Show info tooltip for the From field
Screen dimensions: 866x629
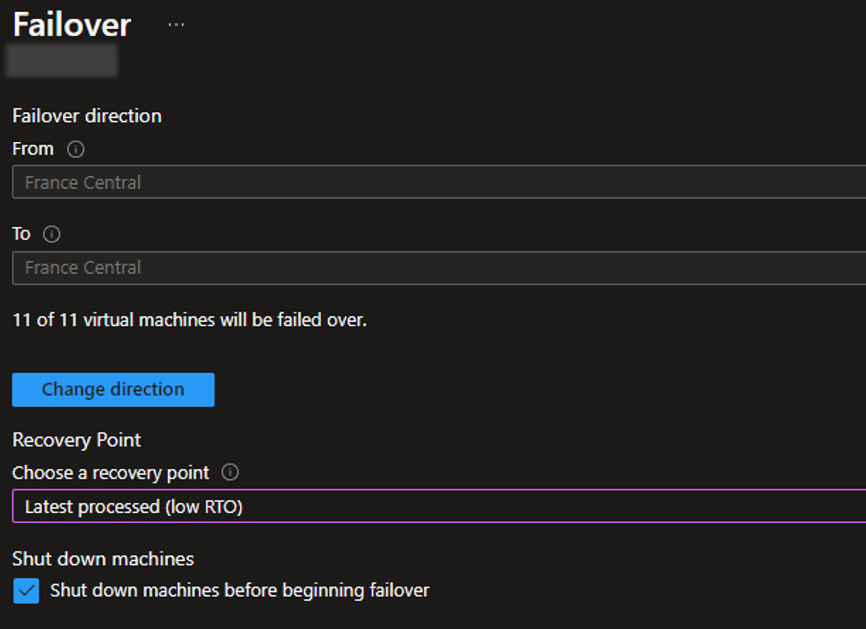(x=76, y=149)
